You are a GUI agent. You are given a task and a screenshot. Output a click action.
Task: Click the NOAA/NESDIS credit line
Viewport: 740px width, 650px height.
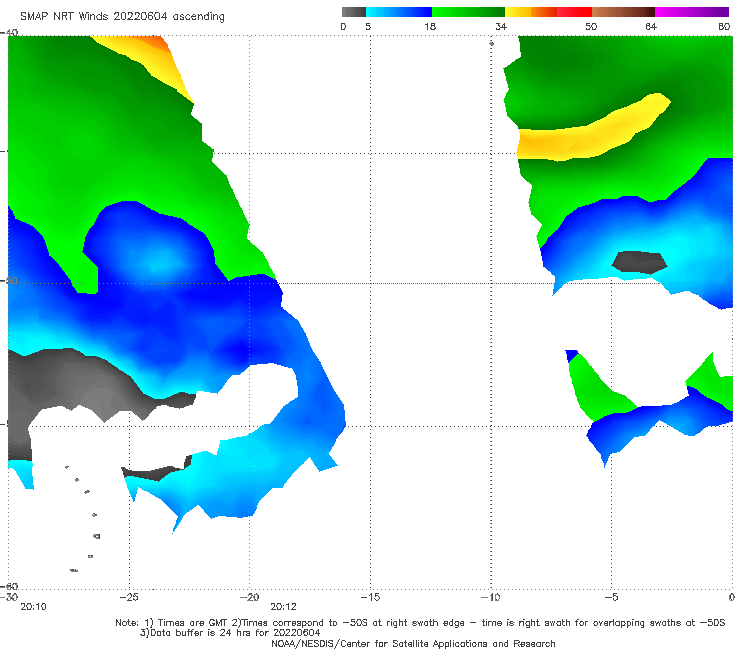coord(413,644)
